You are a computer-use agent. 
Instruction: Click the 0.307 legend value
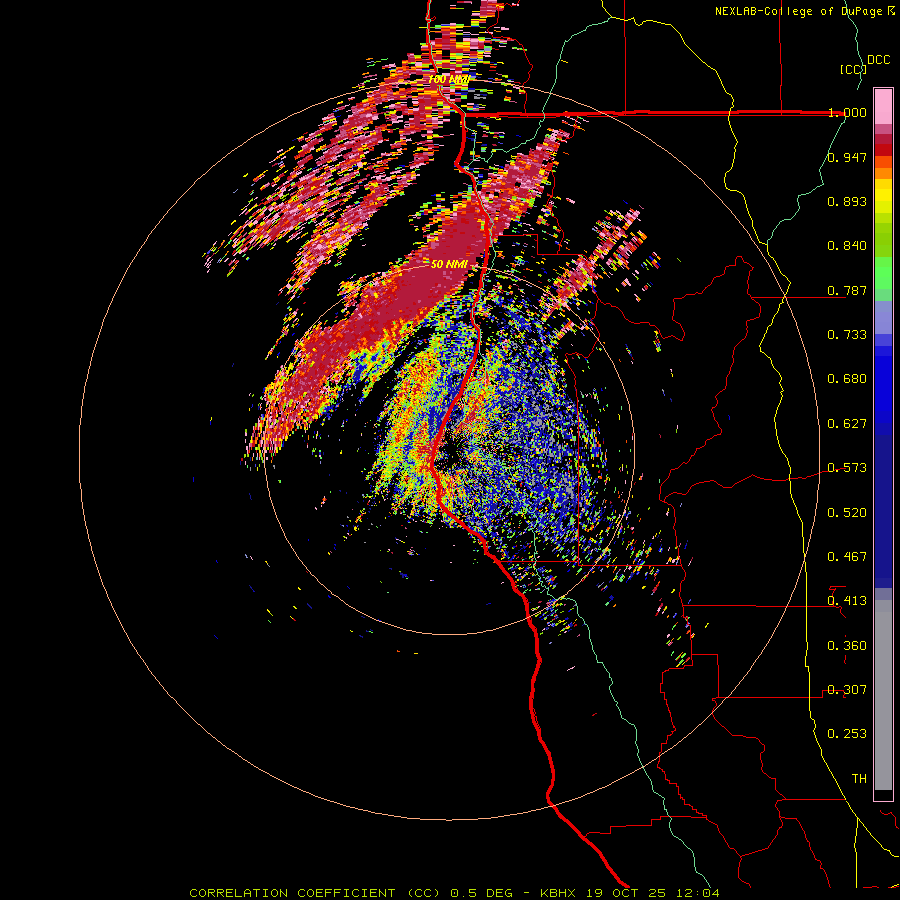point(847,690)
